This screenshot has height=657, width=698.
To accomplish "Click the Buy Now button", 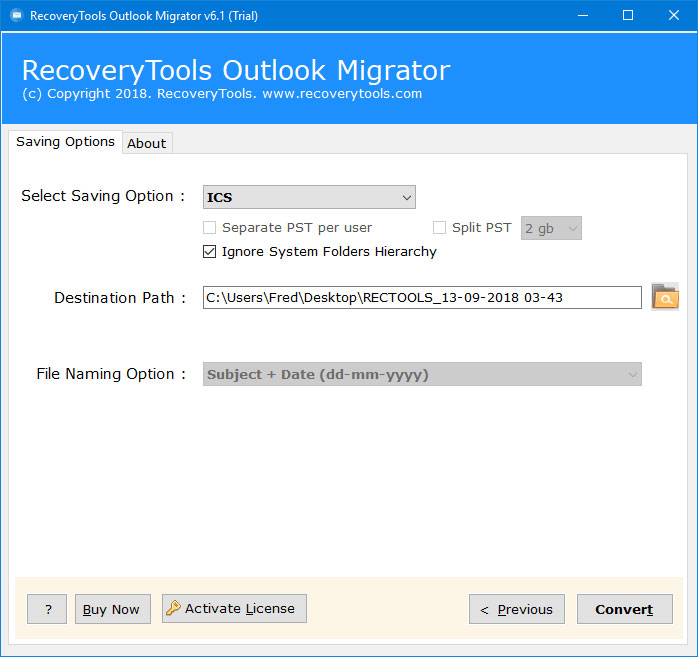I will pos(113,609).
